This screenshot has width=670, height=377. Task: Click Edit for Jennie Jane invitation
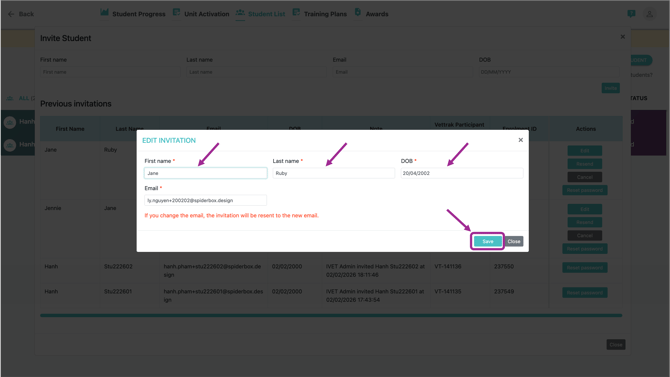click(x=585, y=209)
